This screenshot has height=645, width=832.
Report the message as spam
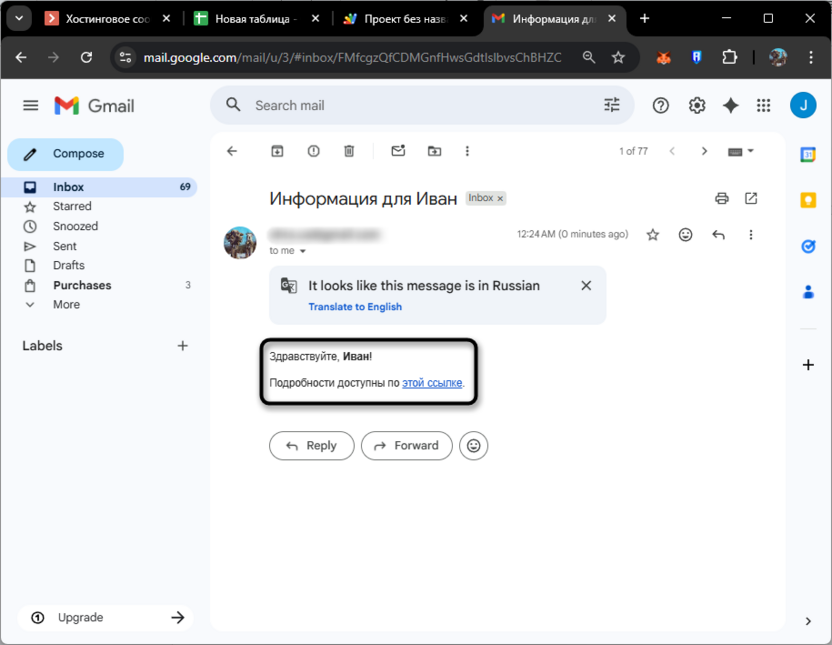point(313,150)
